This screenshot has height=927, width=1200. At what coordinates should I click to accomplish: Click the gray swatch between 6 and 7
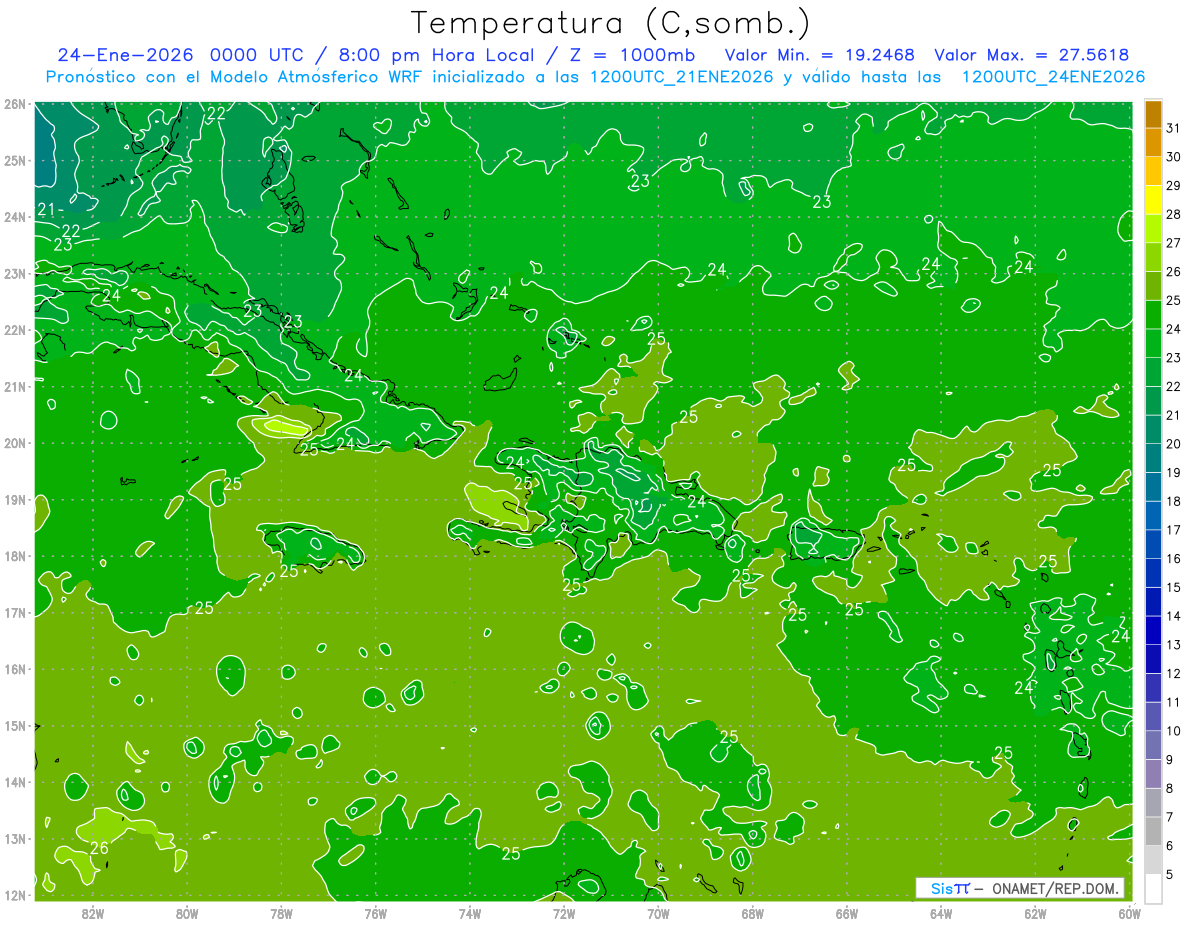click(1153, 831)
